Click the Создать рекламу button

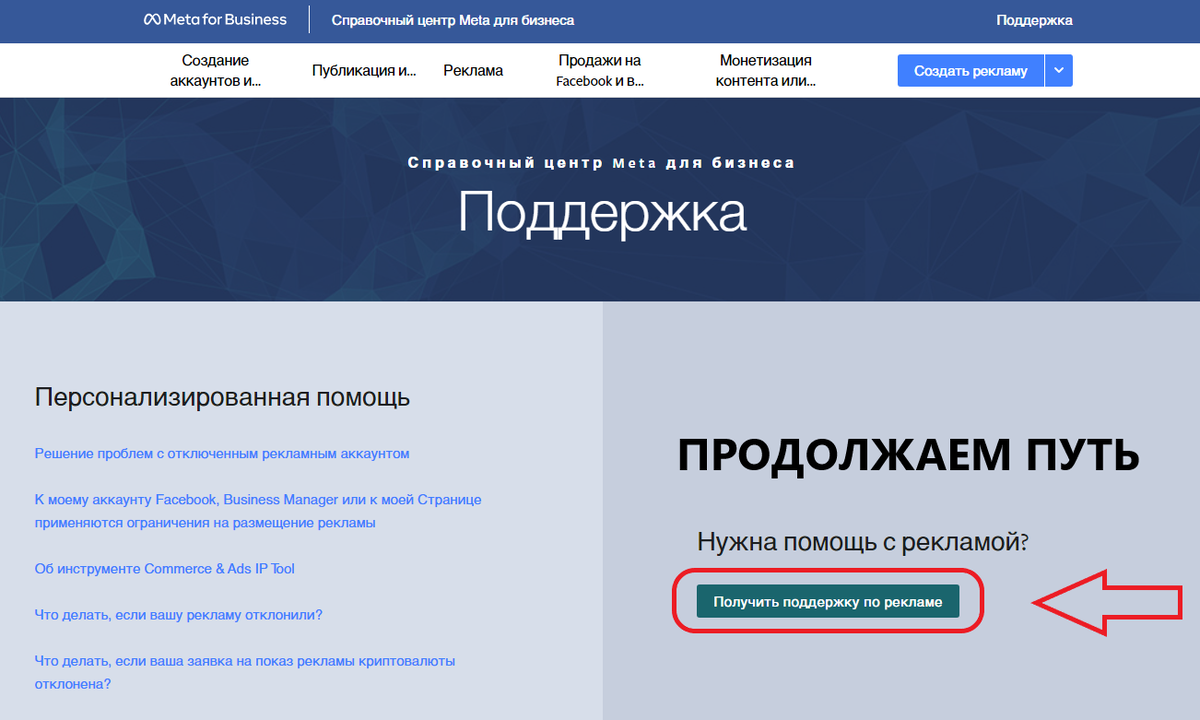tap(970, 71)
